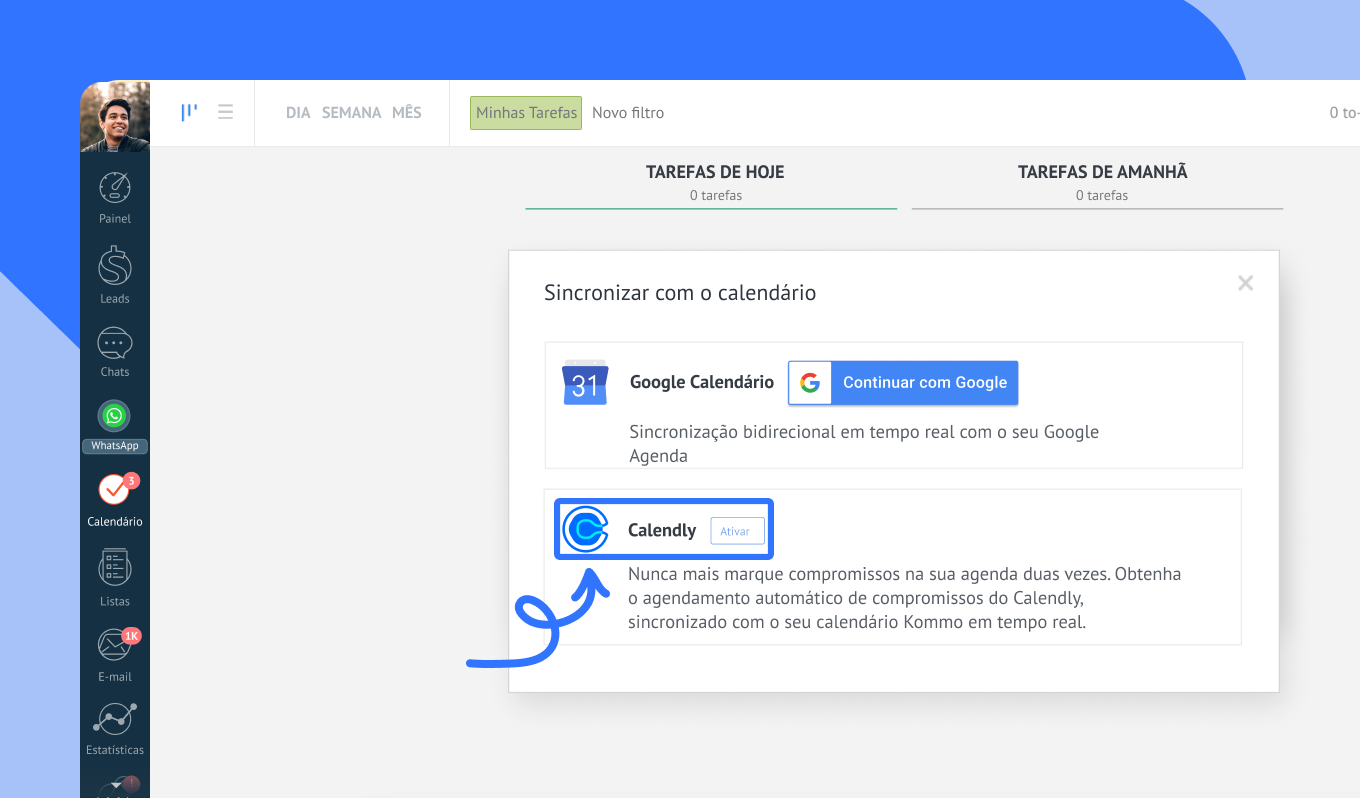The image size is (1360, 798).
Task: Switch to pipeline column view
Action: 188,113
